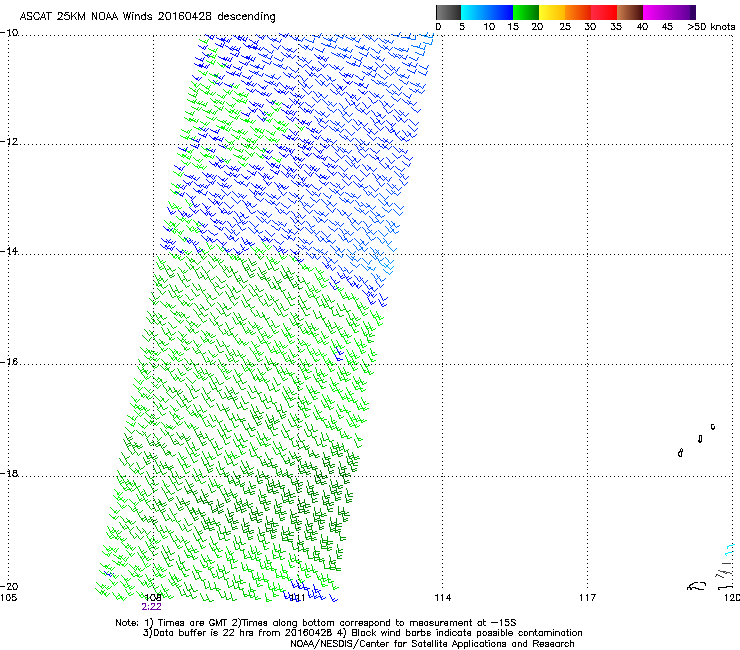Click the purple '2:22' swath time label
This screenshot has height=650, width=740.
(151, 607)
